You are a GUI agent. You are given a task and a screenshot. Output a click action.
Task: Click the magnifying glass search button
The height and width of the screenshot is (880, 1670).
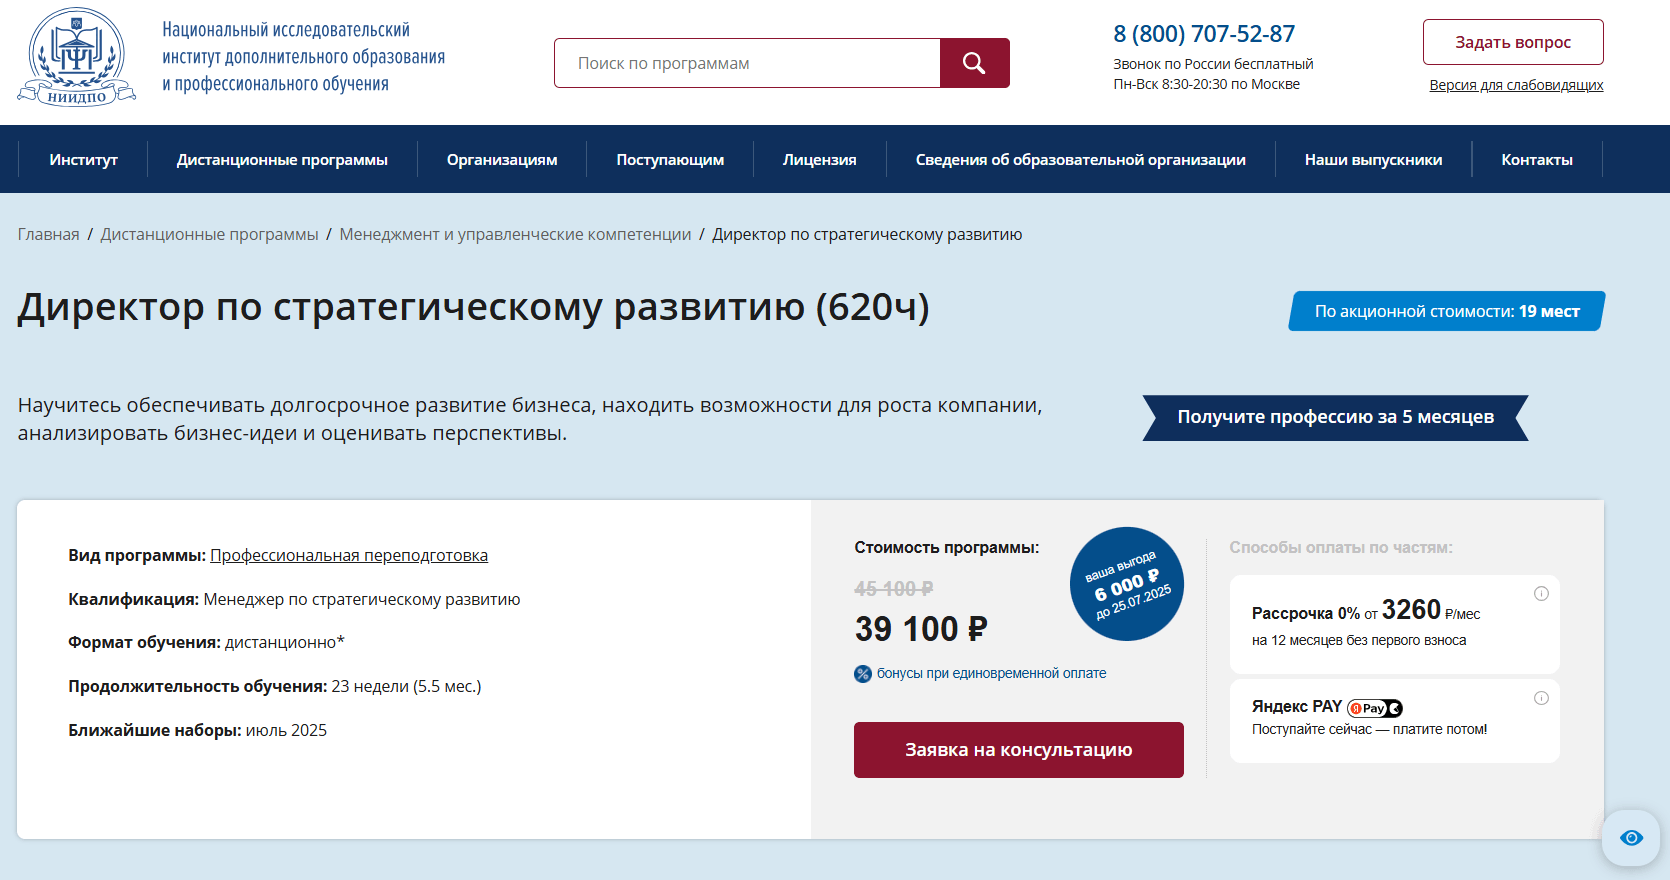[974, 63]
